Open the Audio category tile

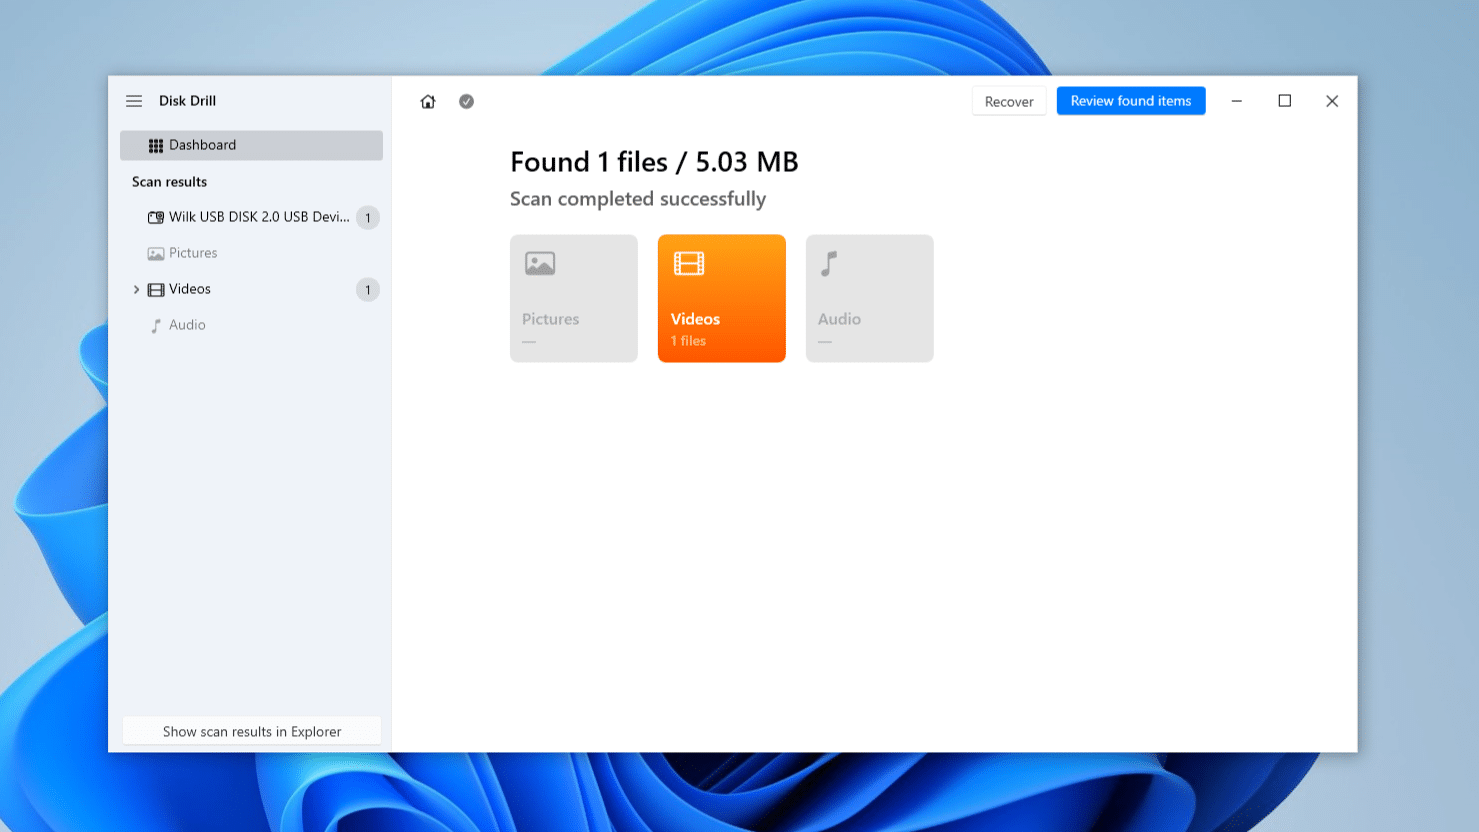(x=870, y=298)
